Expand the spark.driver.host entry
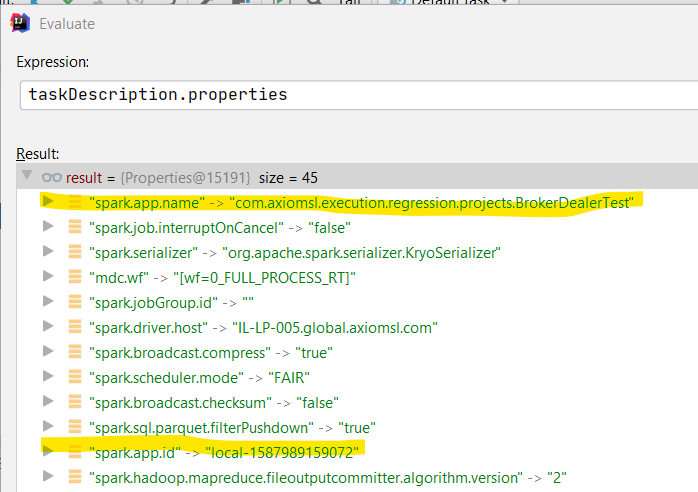698x492 pixels. (x=48, y=326)
